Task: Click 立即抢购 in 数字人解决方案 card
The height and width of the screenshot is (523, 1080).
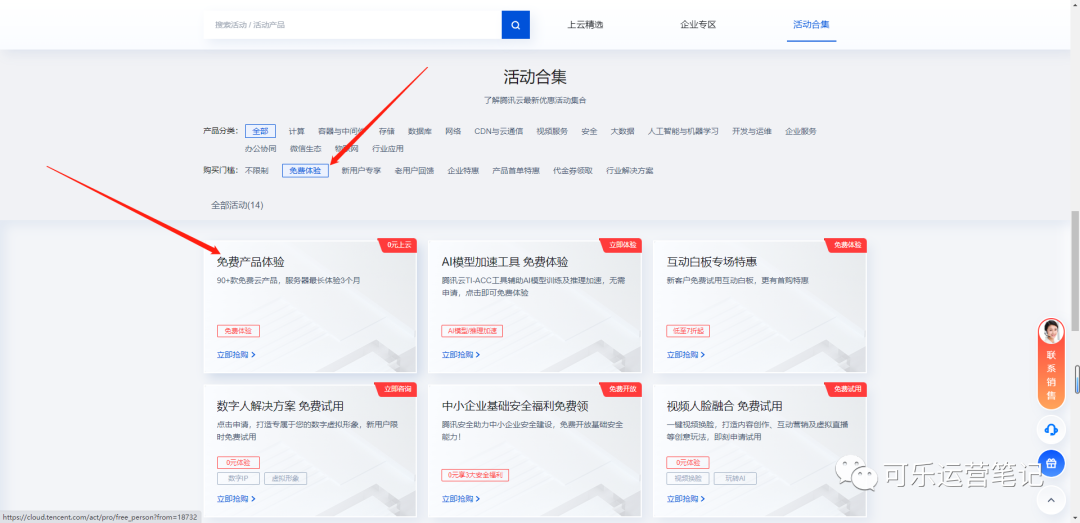Action: (x=236, y=499)
